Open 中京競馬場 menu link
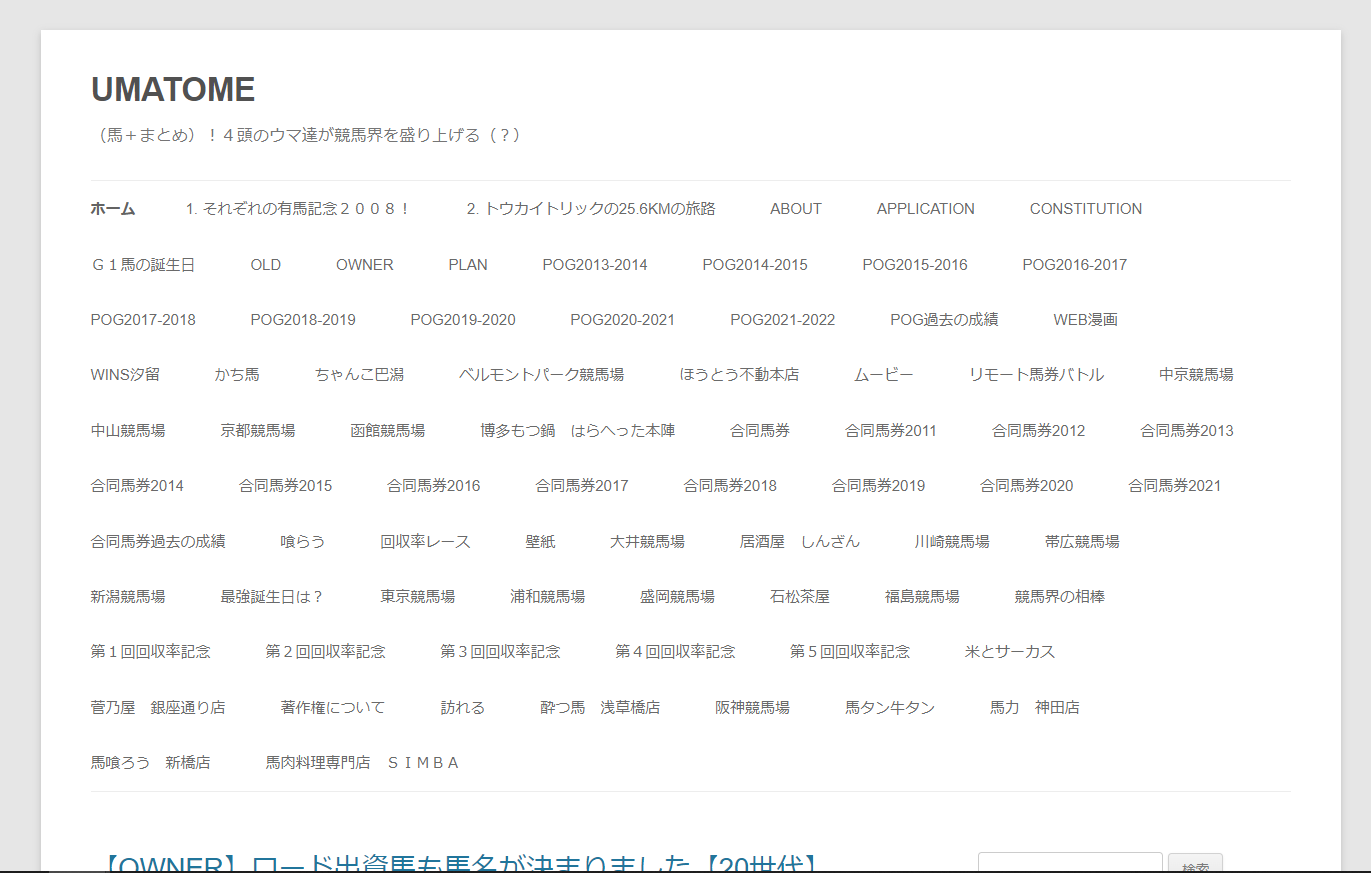The image size is (1371, 873). [x=1196, y=375]
